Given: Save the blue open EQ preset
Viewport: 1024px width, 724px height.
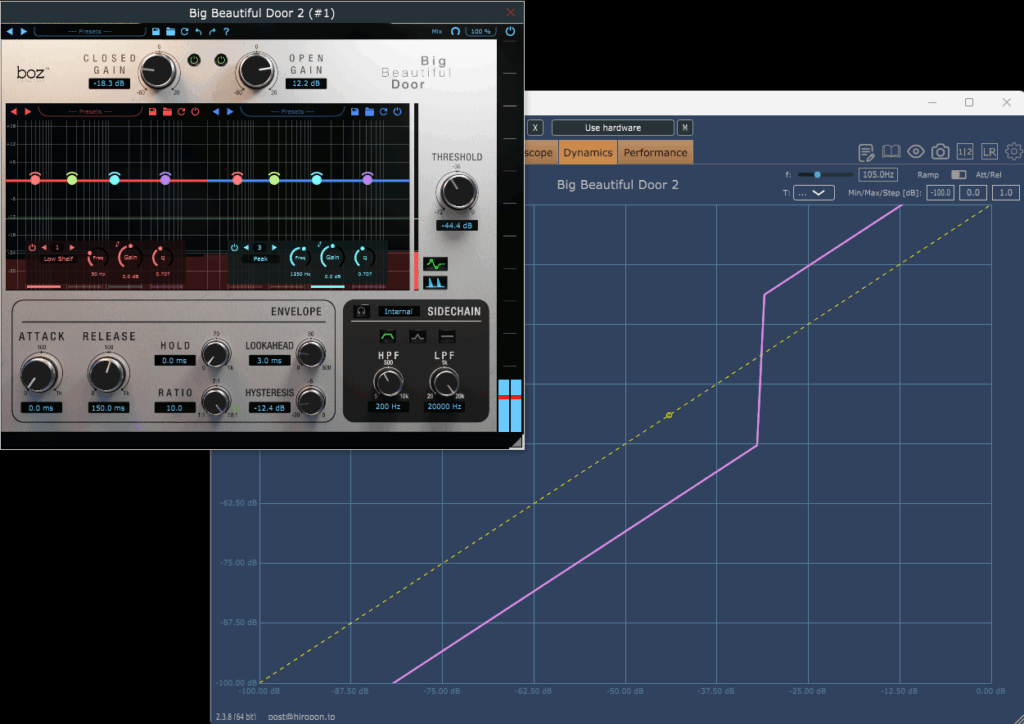Looking at the screenshot, I should click(355, 112).
